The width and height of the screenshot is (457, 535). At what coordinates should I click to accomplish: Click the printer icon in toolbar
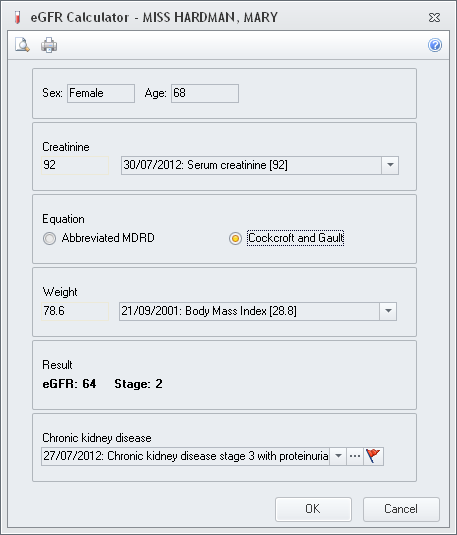click(49, 45)
